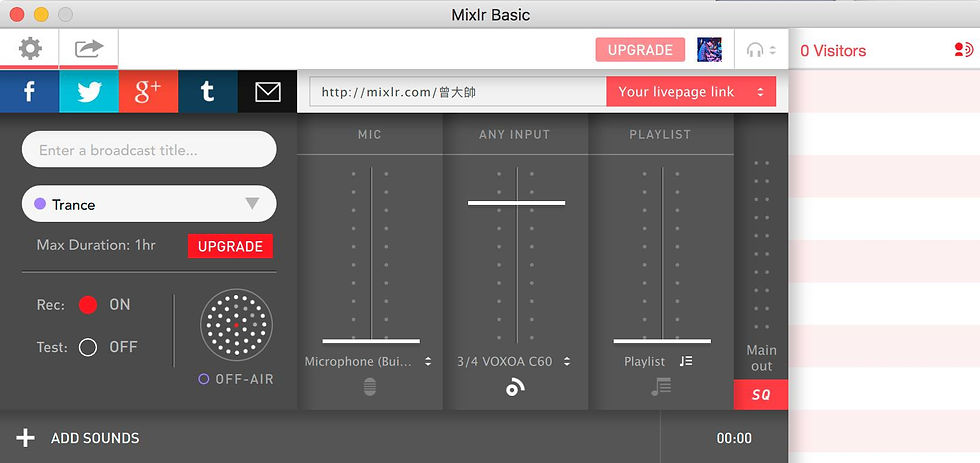Viewport: 980px width, 463px height.
Task: Open the Your livepage link dropdown
Action: (691, 92)
